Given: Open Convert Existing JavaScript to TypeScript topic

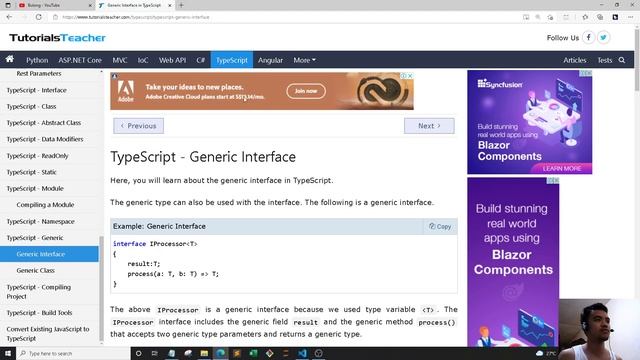Looking at the screenshot, I should 48,333.
